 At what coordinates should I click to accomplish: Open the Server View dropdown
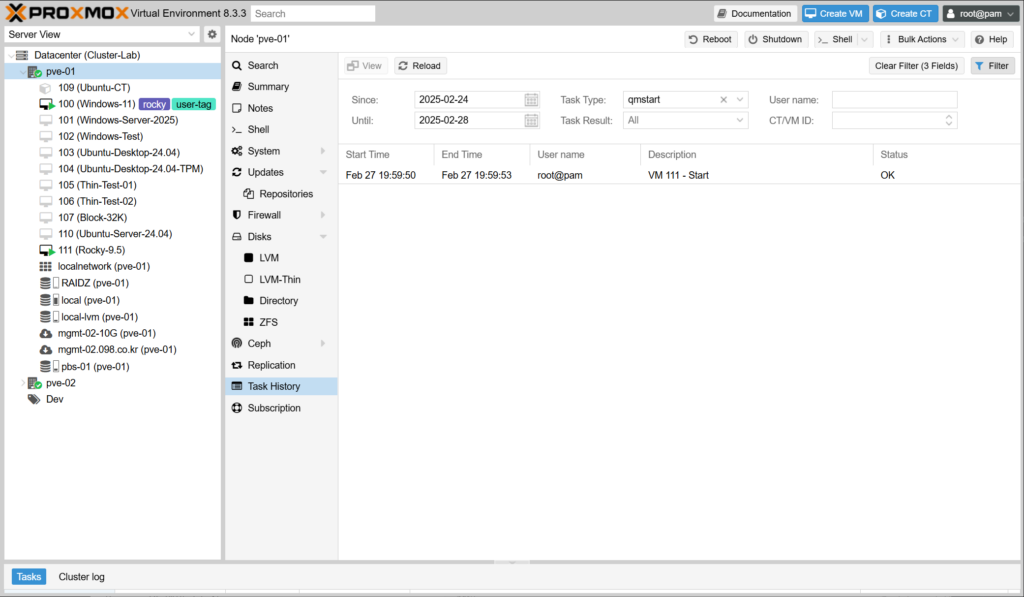[x=192, y=34]
